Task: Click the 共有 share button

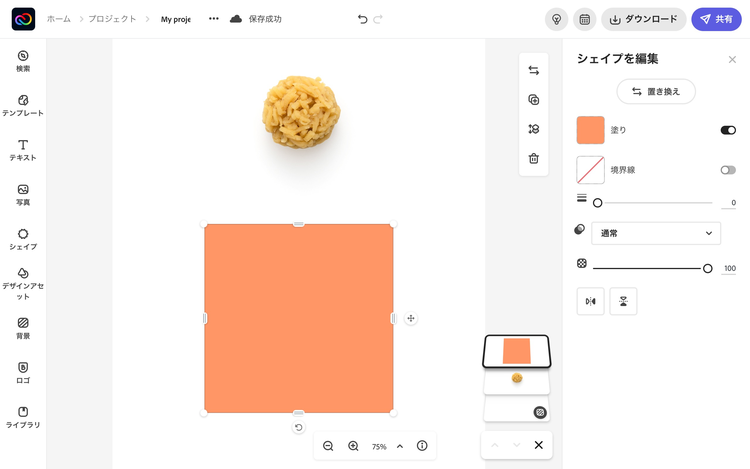Action: coord(716,19)
